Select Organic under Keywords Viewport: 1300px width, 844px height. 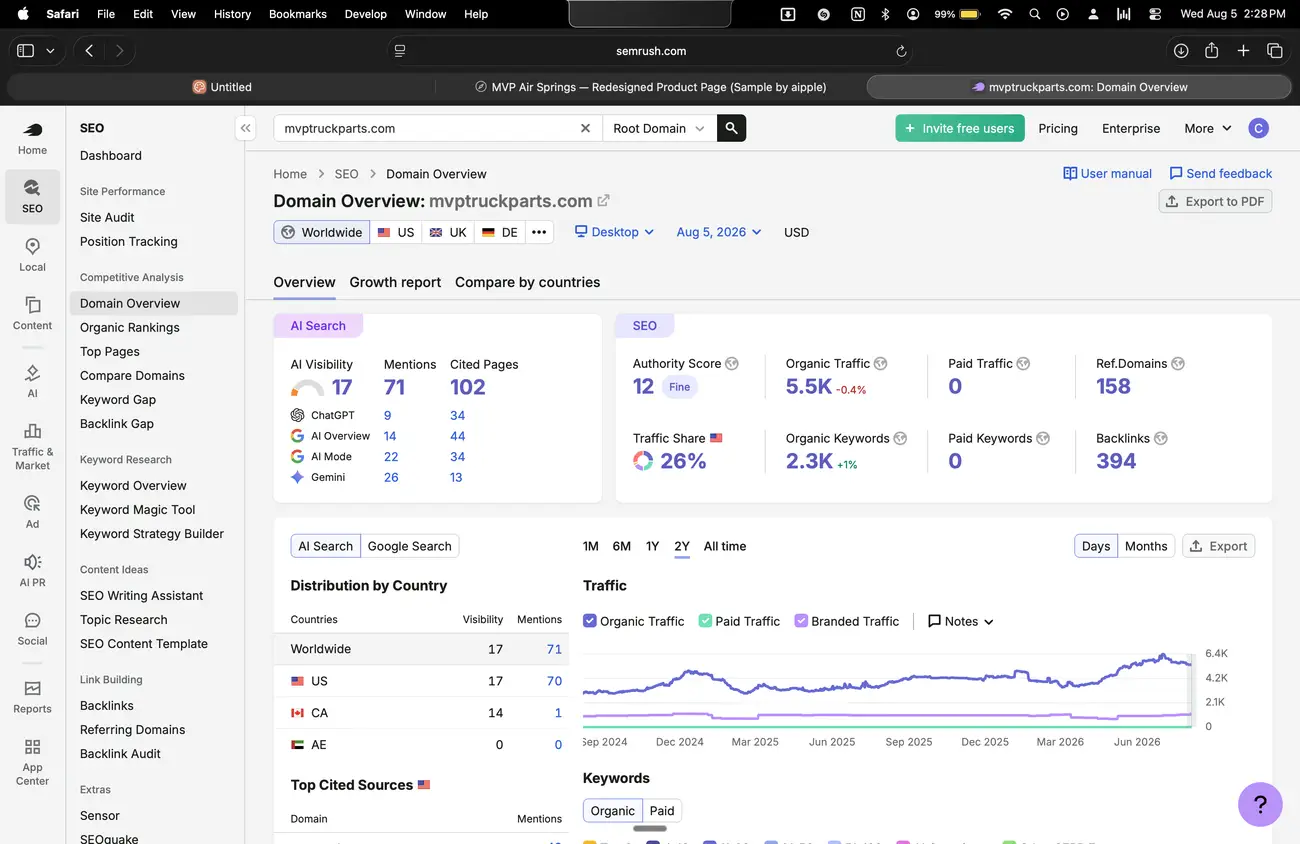(613, 811)
